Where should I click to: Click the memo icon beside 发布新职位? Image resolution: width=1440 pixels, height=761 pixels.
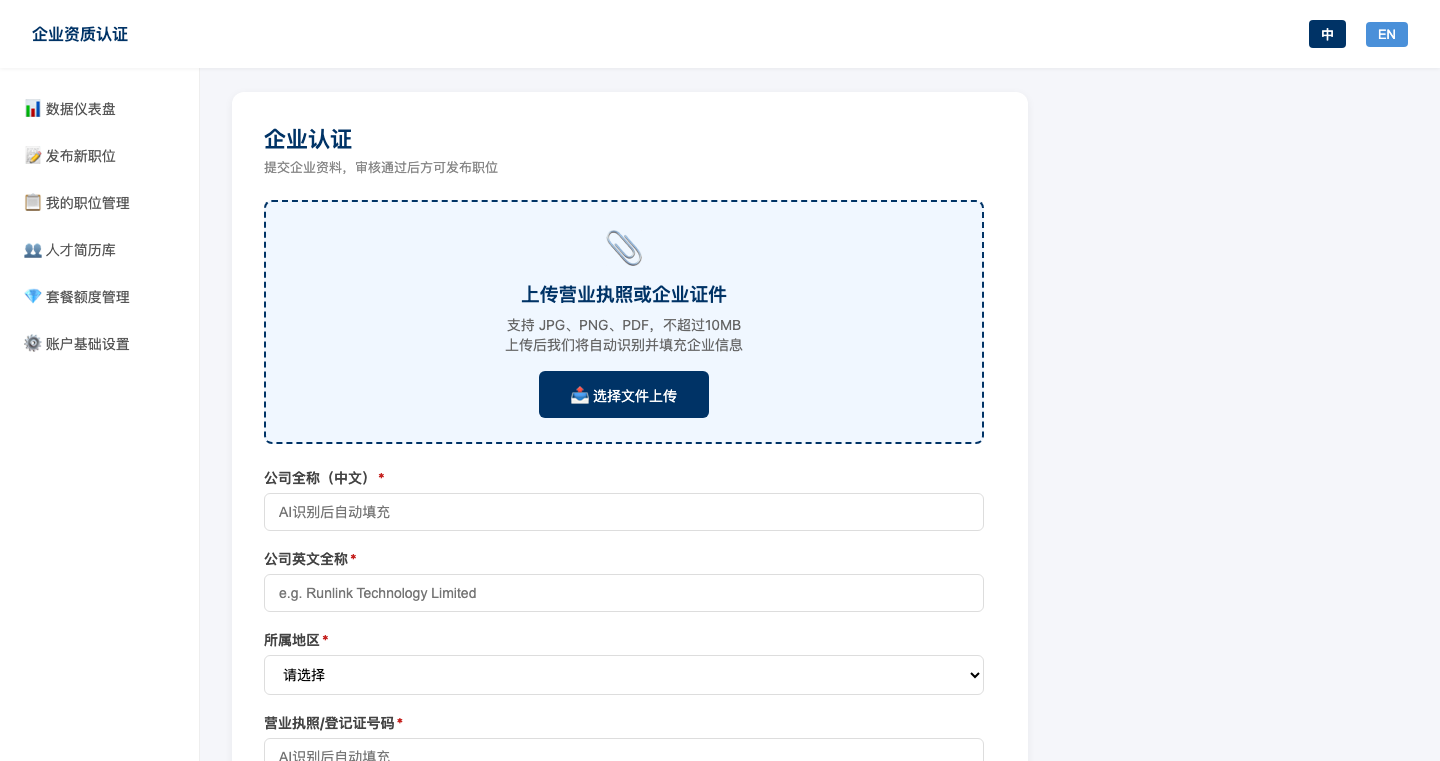pyautogui.click(x=33, y=156)
